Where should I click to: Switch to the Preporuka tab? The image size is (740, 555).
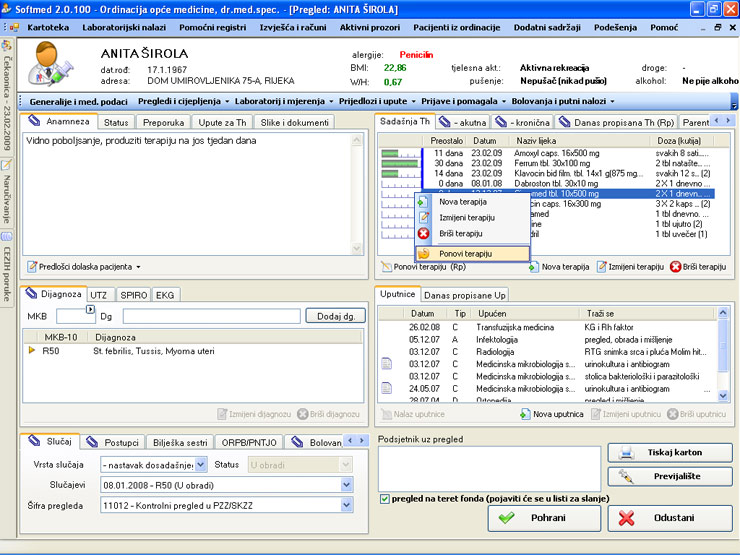click(163, 122)
